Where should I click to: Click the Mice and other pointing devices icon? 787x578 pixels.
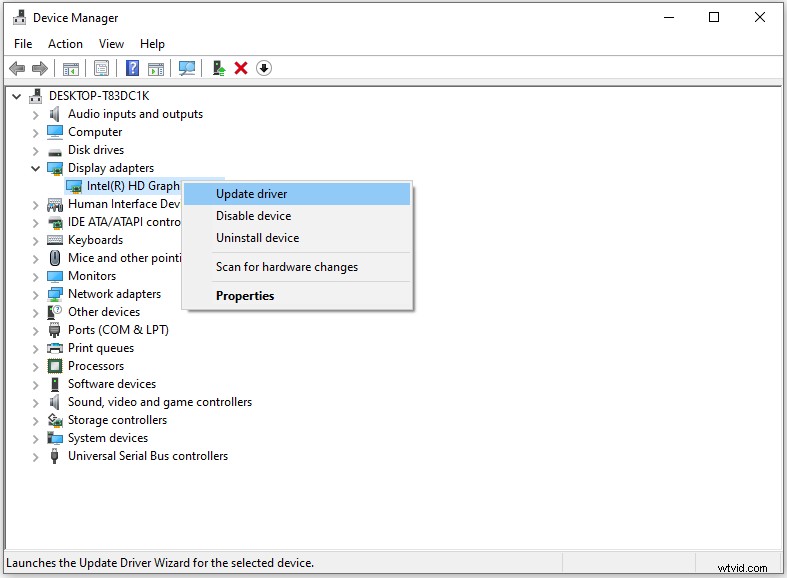55,258
